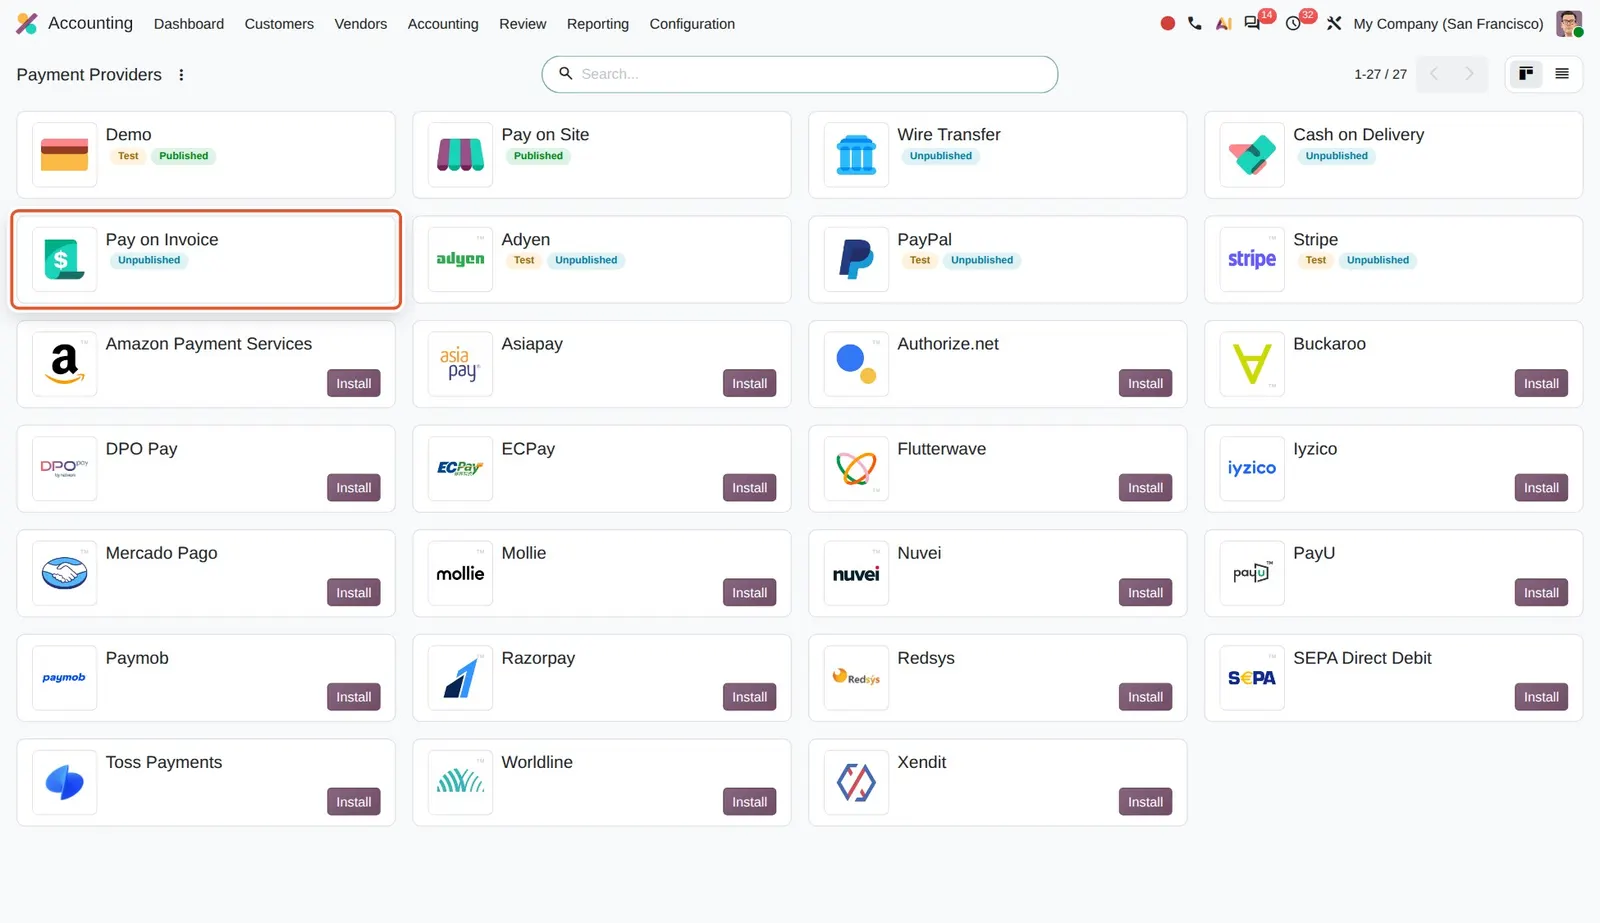
Task: Click the SEPA Direct Debit logo
Action: [1252, 678]
